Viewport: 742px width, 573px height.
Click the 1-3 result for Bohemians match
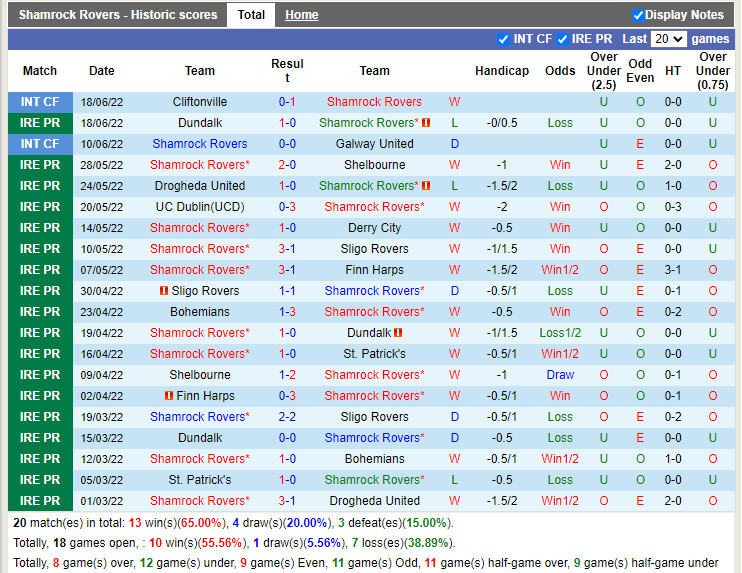[x=287, y=312]
